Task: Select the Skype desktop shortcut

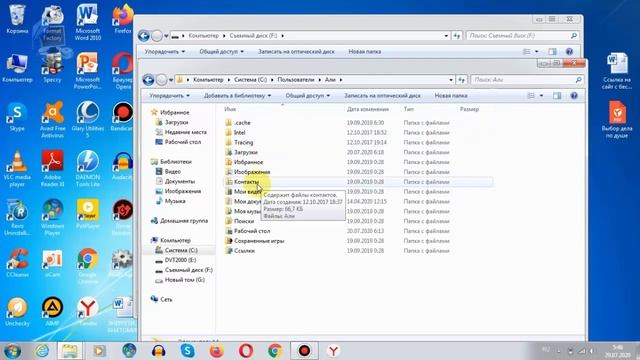Action: (17, 117)
